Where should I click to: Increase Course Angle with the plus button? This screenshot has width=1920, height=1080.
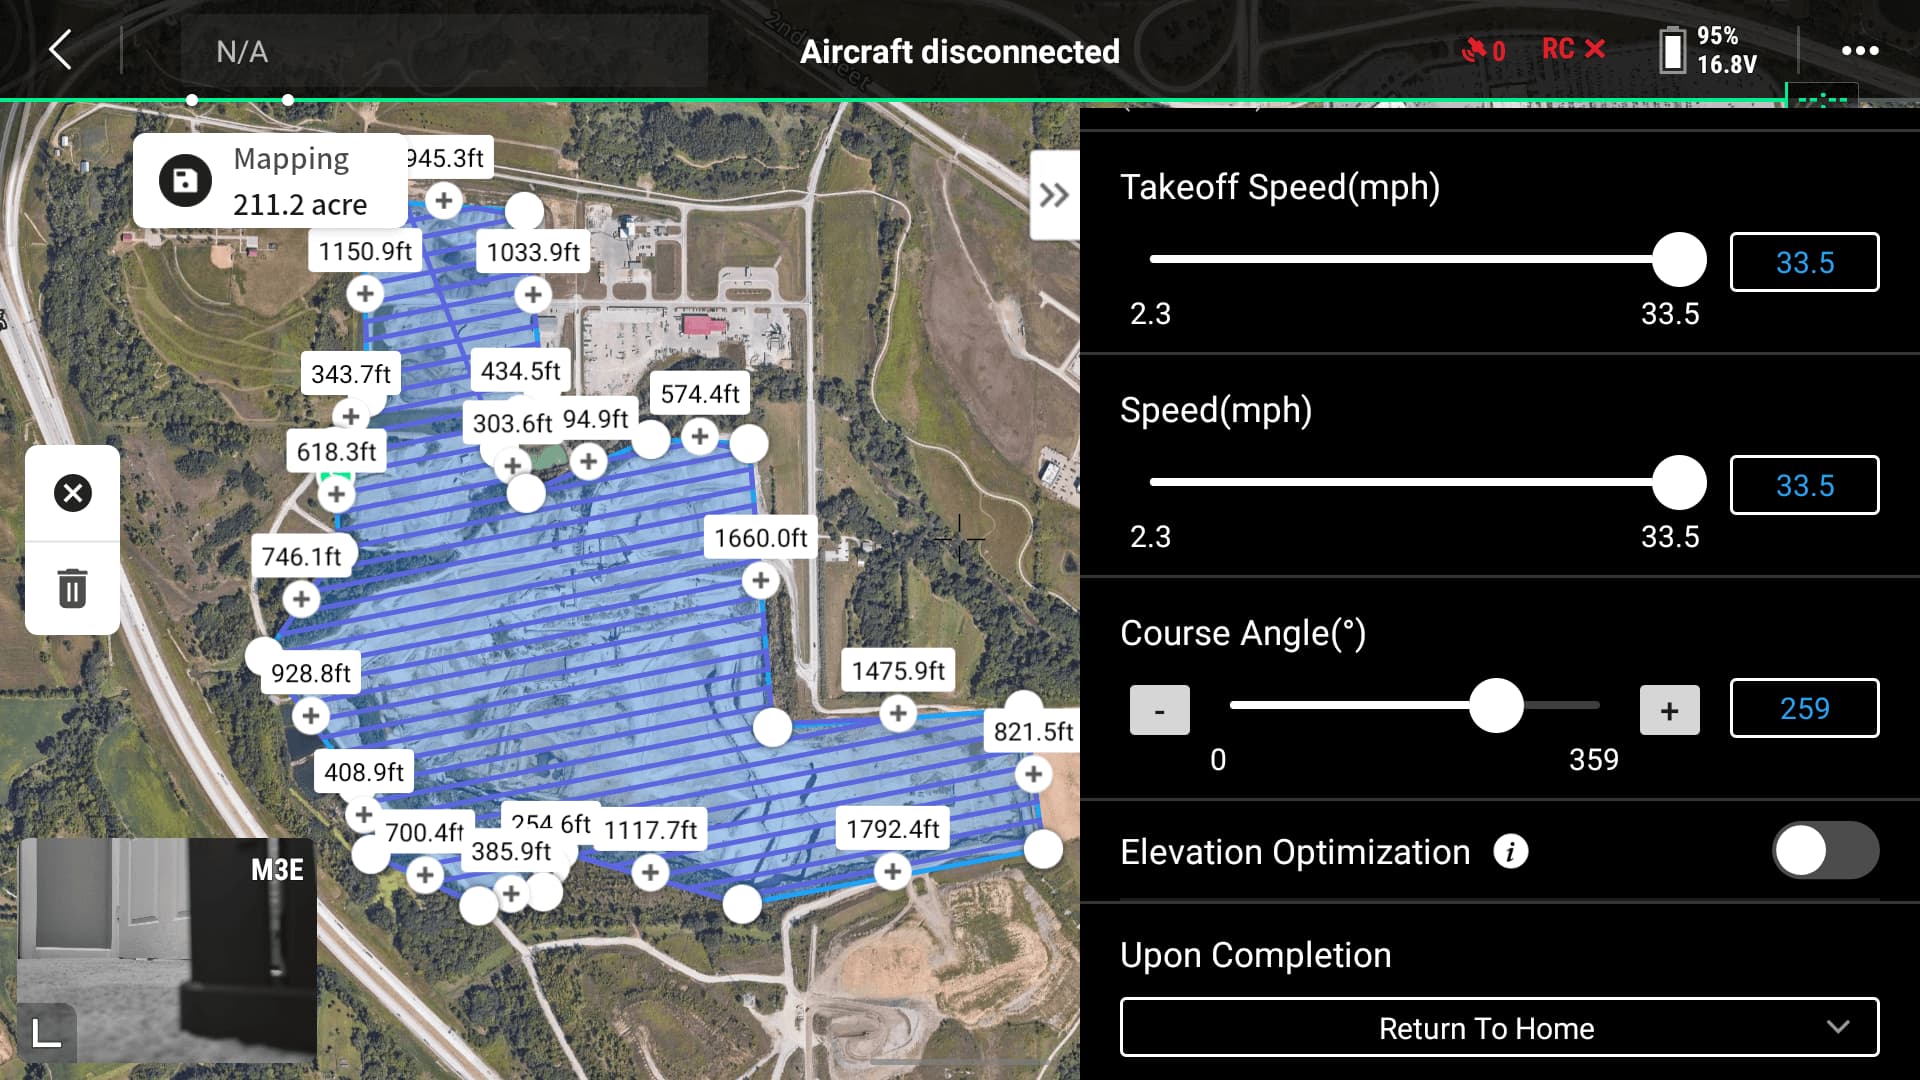(x=1669, y=709)
